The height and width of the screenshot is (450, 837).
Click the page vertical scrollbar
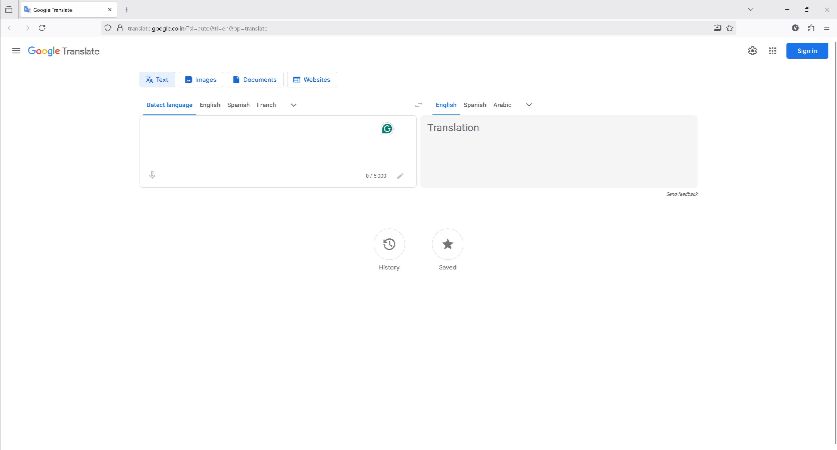[834, 242]
